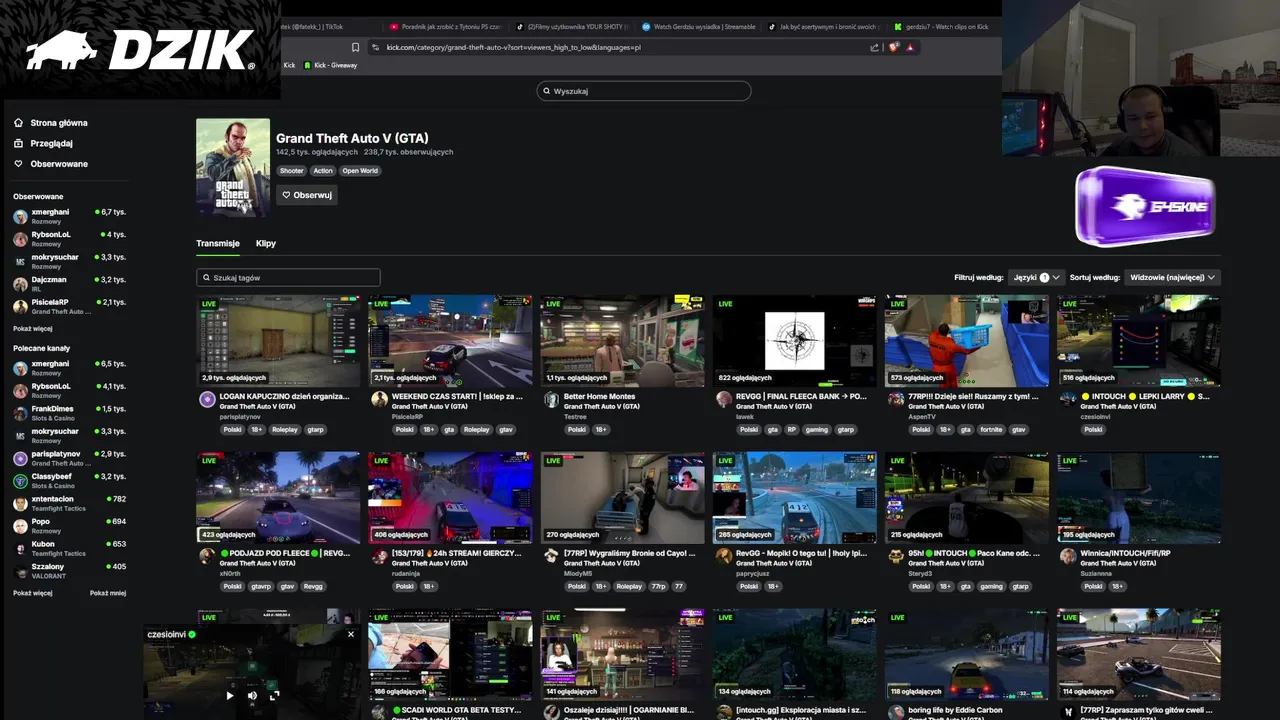Click xmerghani avatar under Obserwowane

(x=20, y=216)
